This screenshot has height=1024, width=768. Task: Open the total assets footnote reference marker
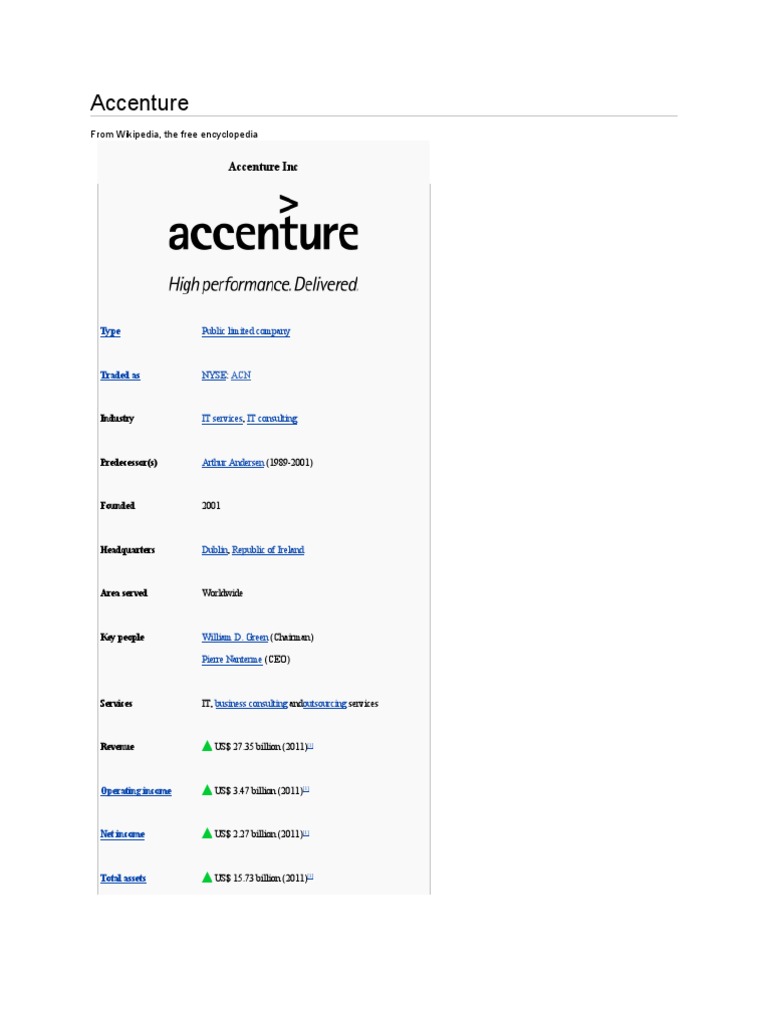coord(310,876)
